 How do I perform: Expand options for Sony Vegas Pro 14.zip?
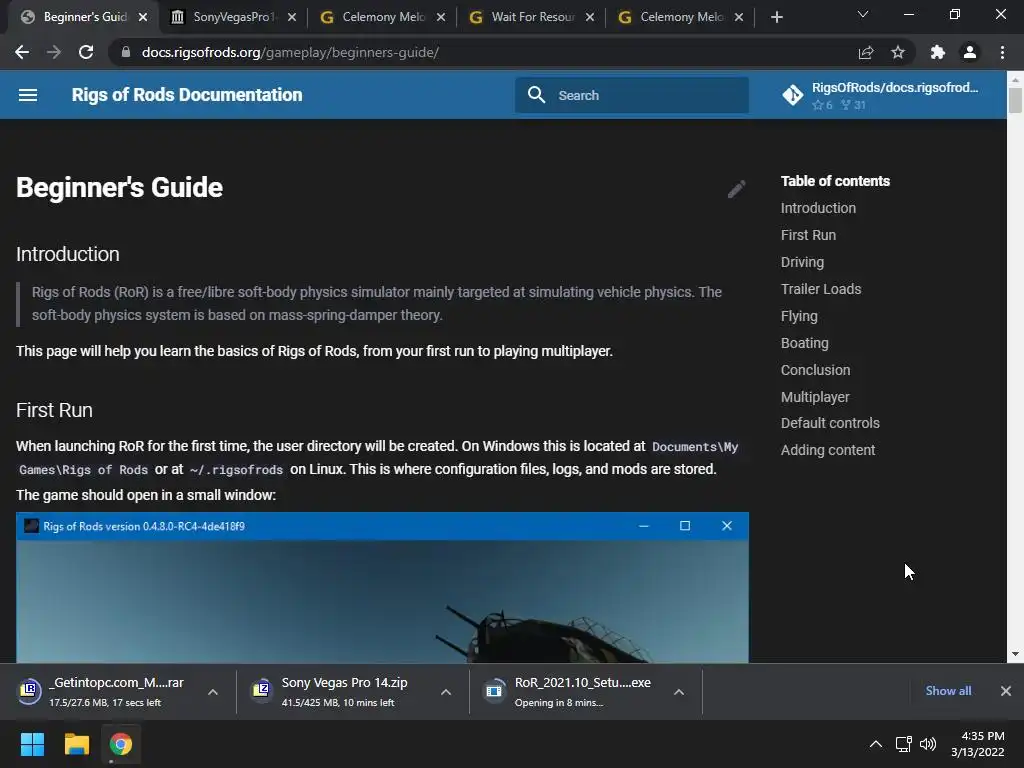(x=446, y=692)
